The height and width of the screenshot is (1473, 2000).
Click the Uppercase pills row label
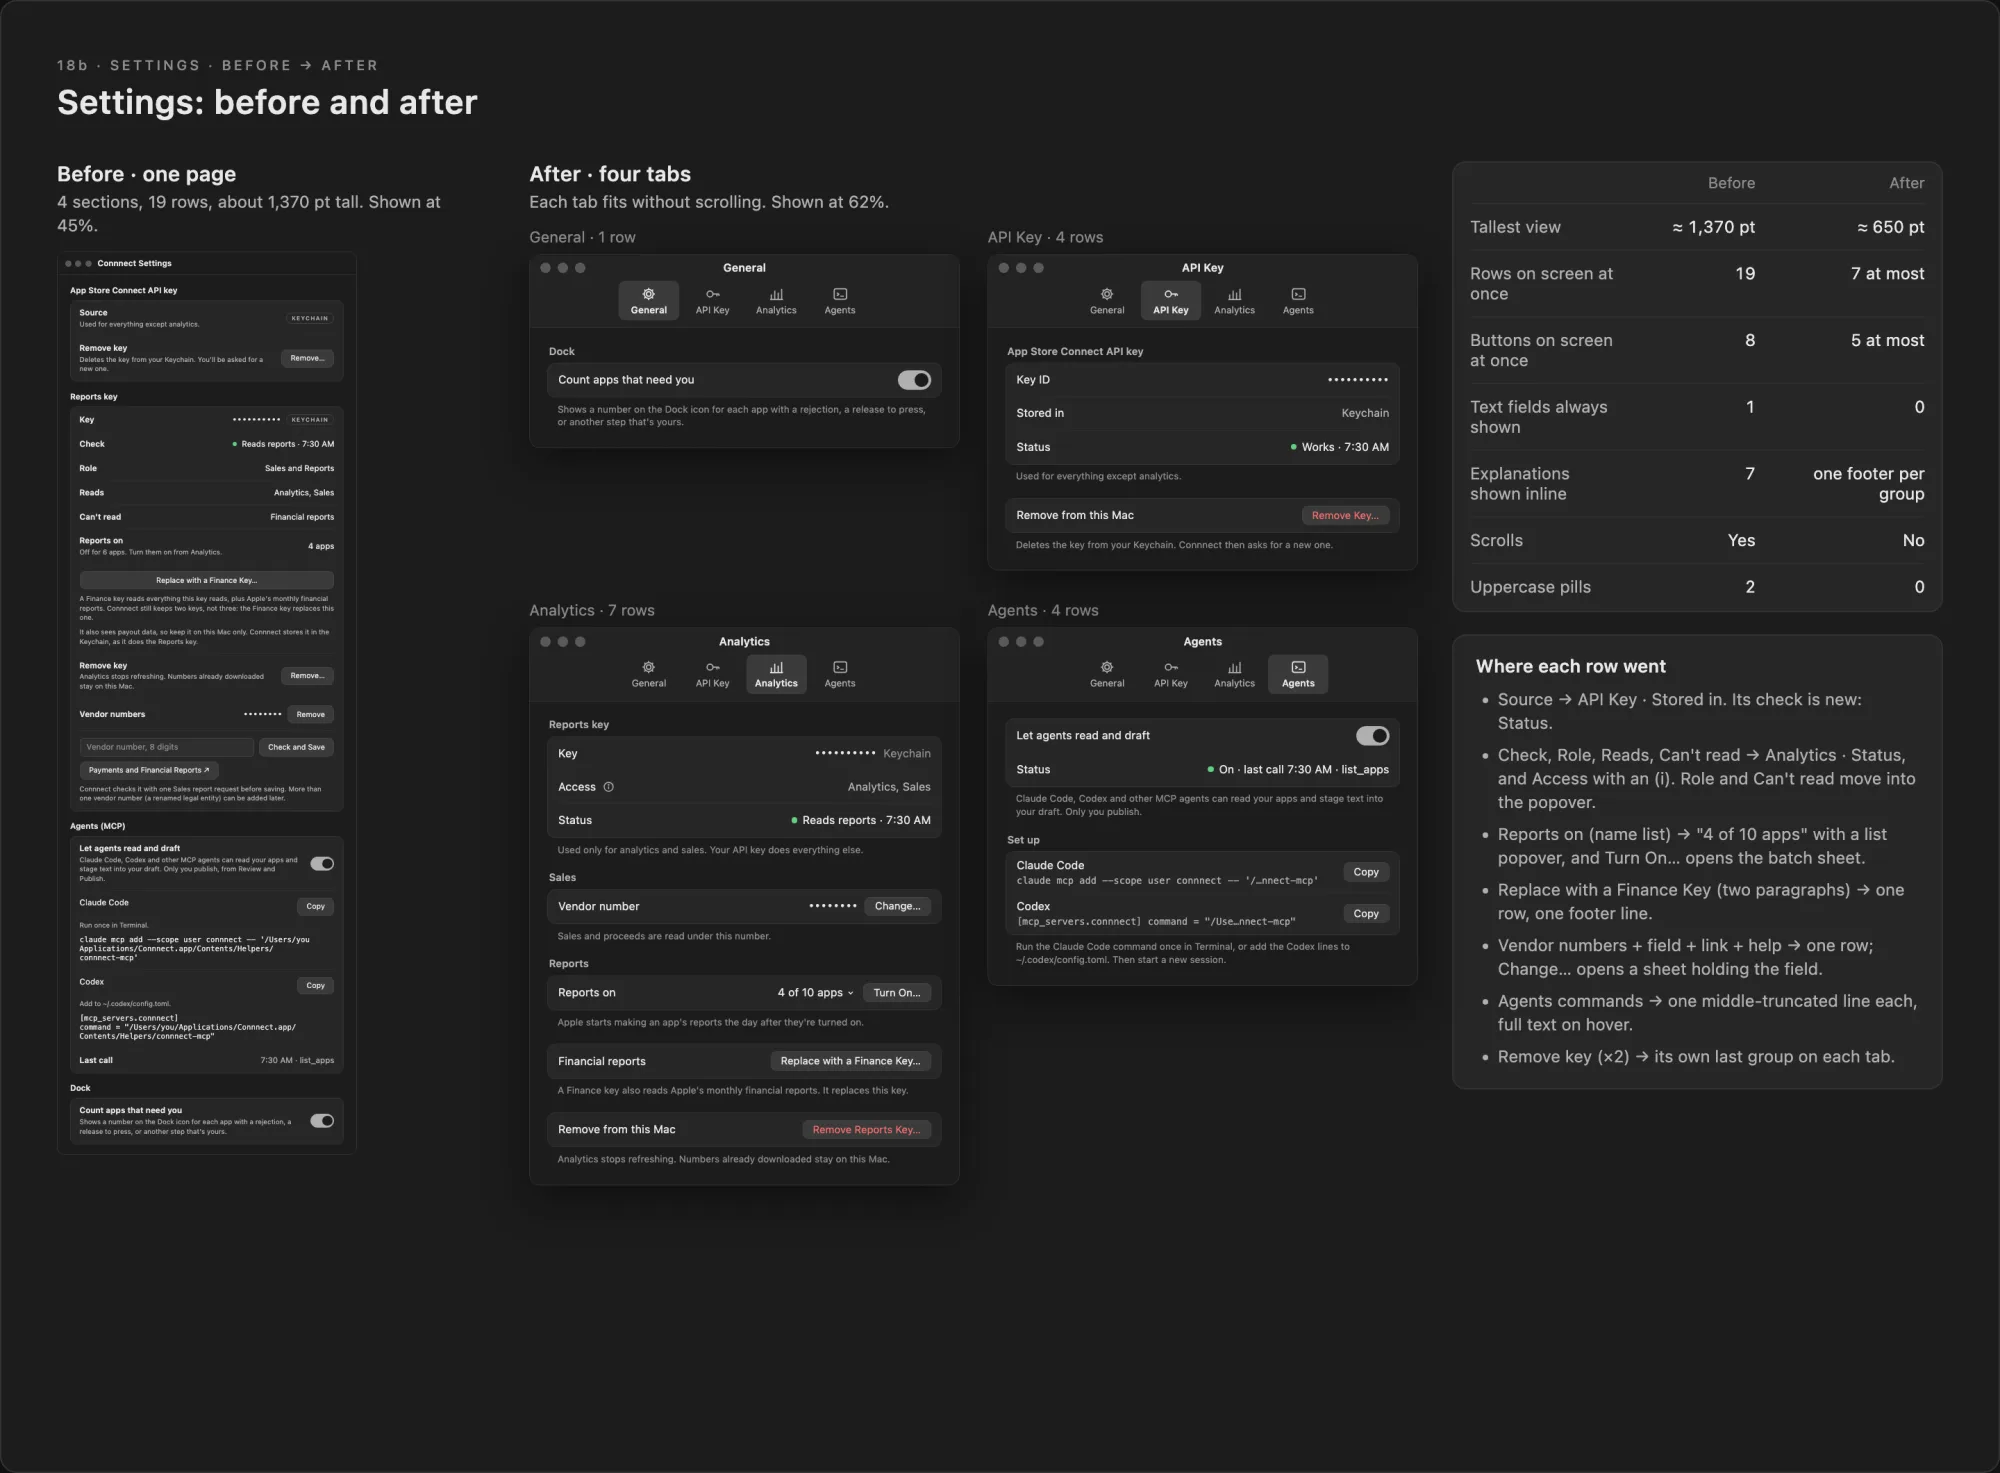click(1530, 587)
